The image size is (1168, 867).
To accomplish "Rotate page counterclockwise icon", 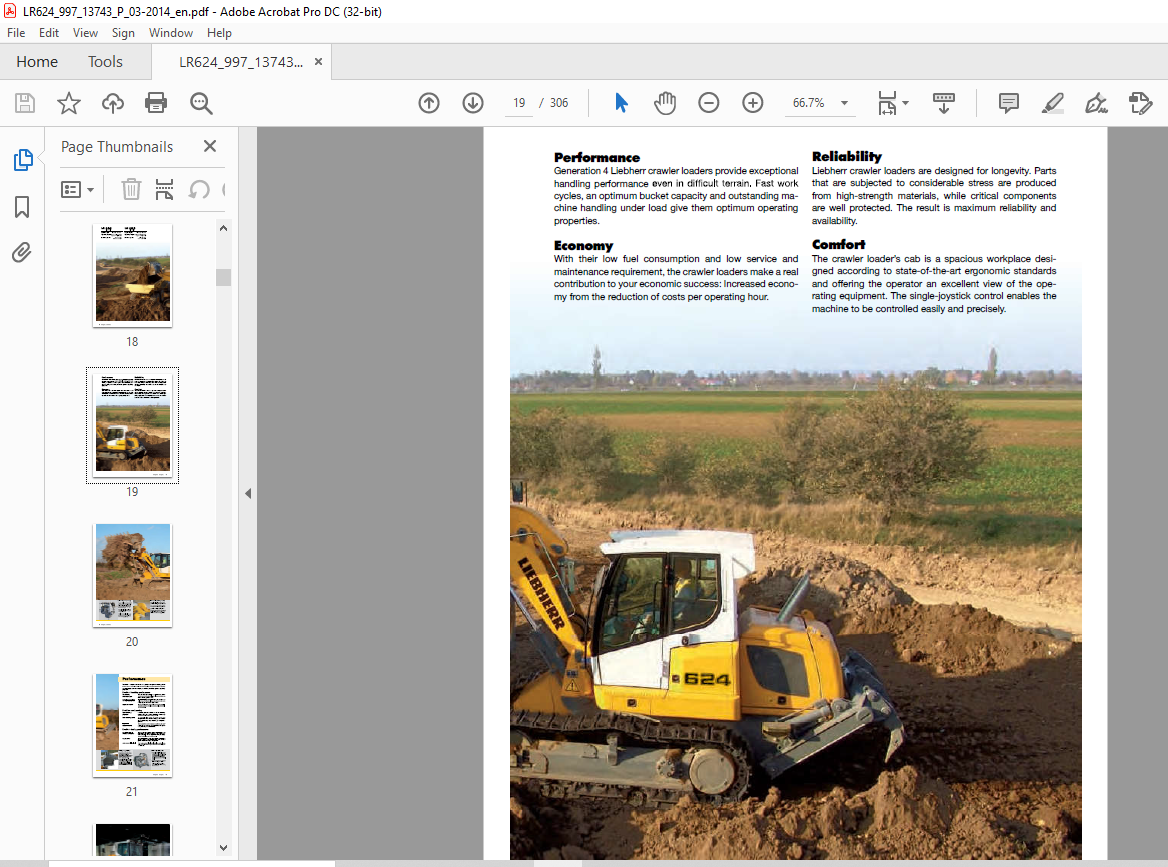I will tap(199, 189).
